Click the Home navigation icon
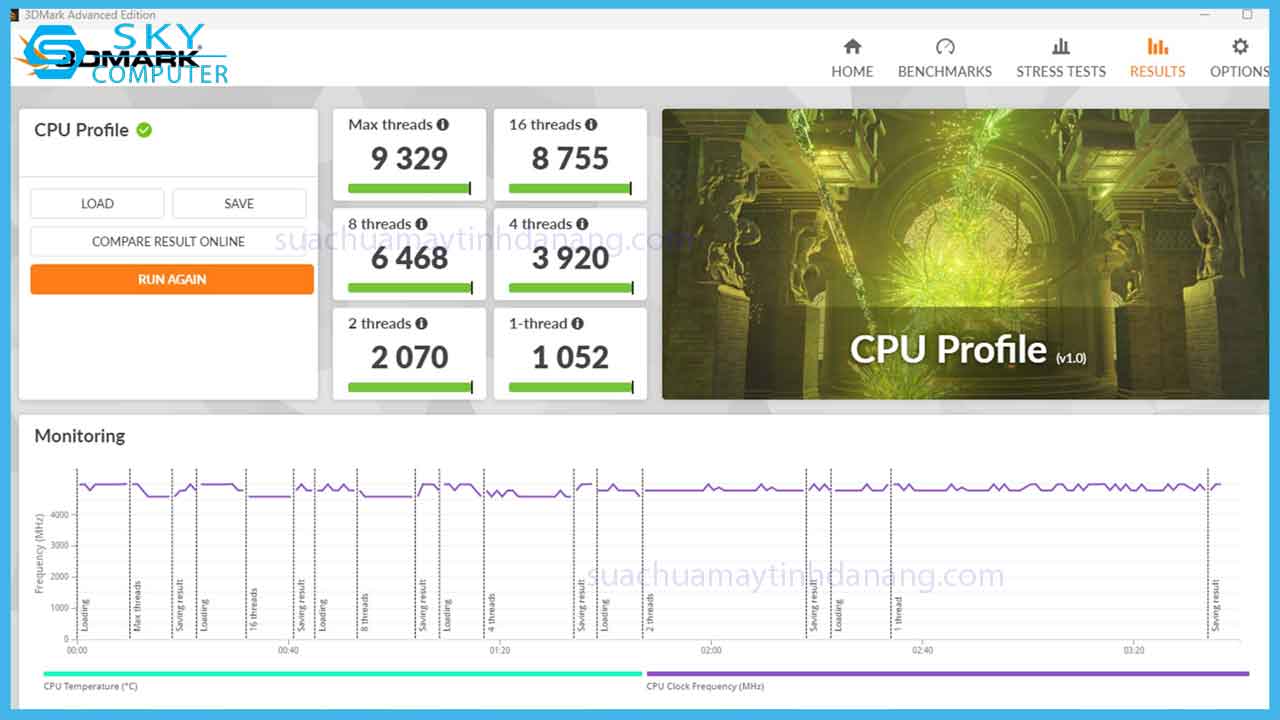 point(852,46)
